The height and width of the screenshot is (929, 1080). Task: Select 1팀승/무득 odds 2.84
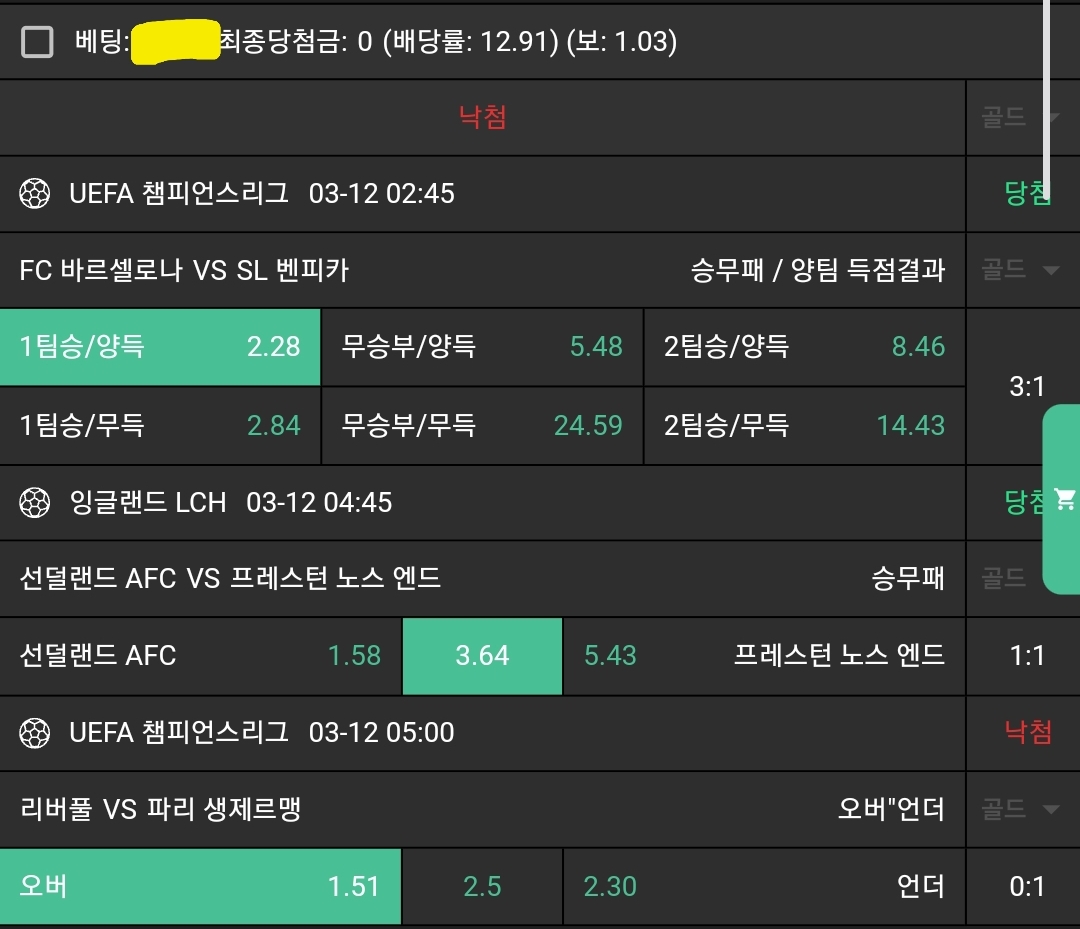click(x=160, y=425)
